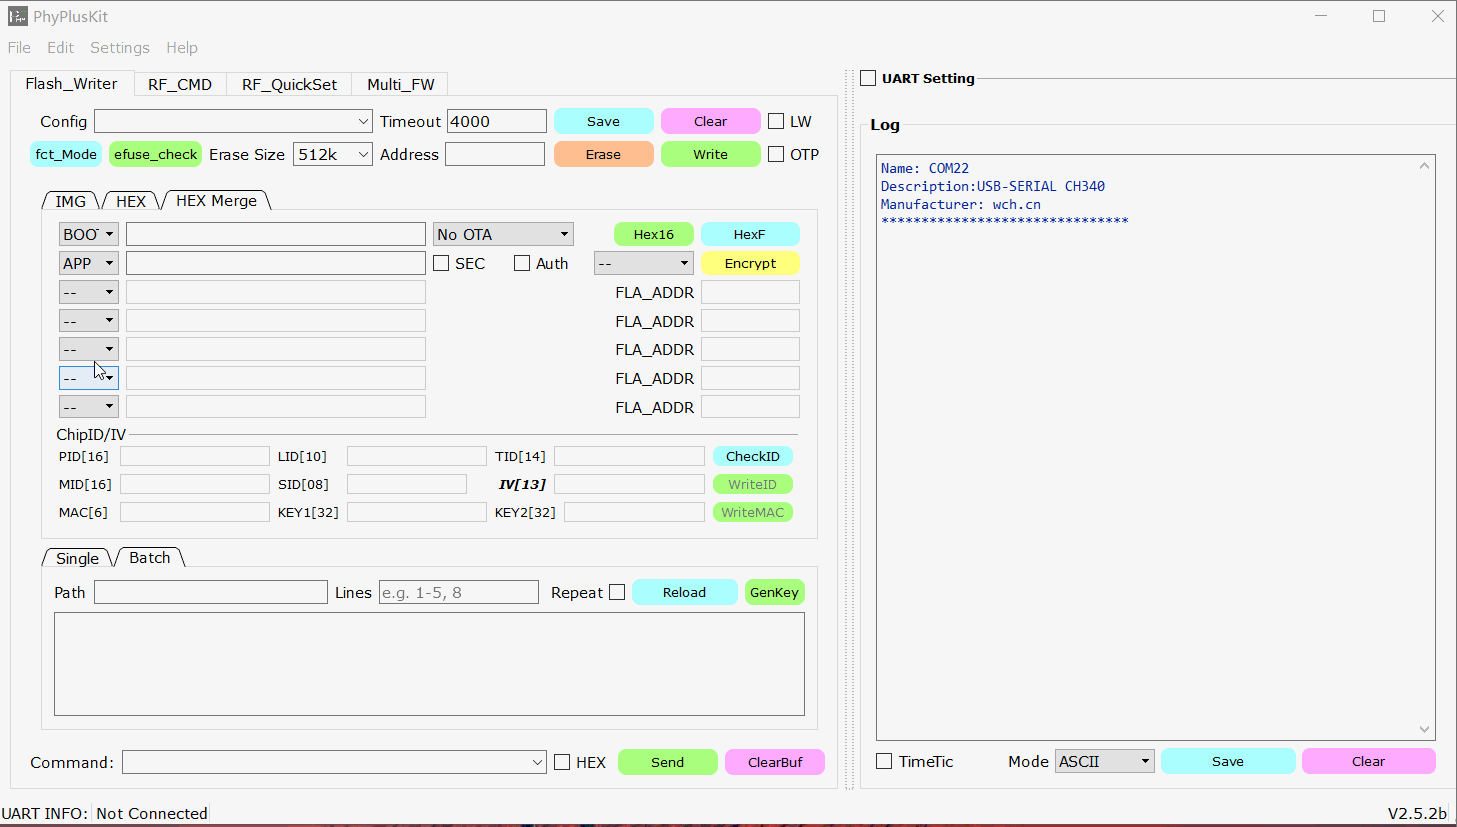Click the green Write button
The image size is (1457, 827).
710,154
